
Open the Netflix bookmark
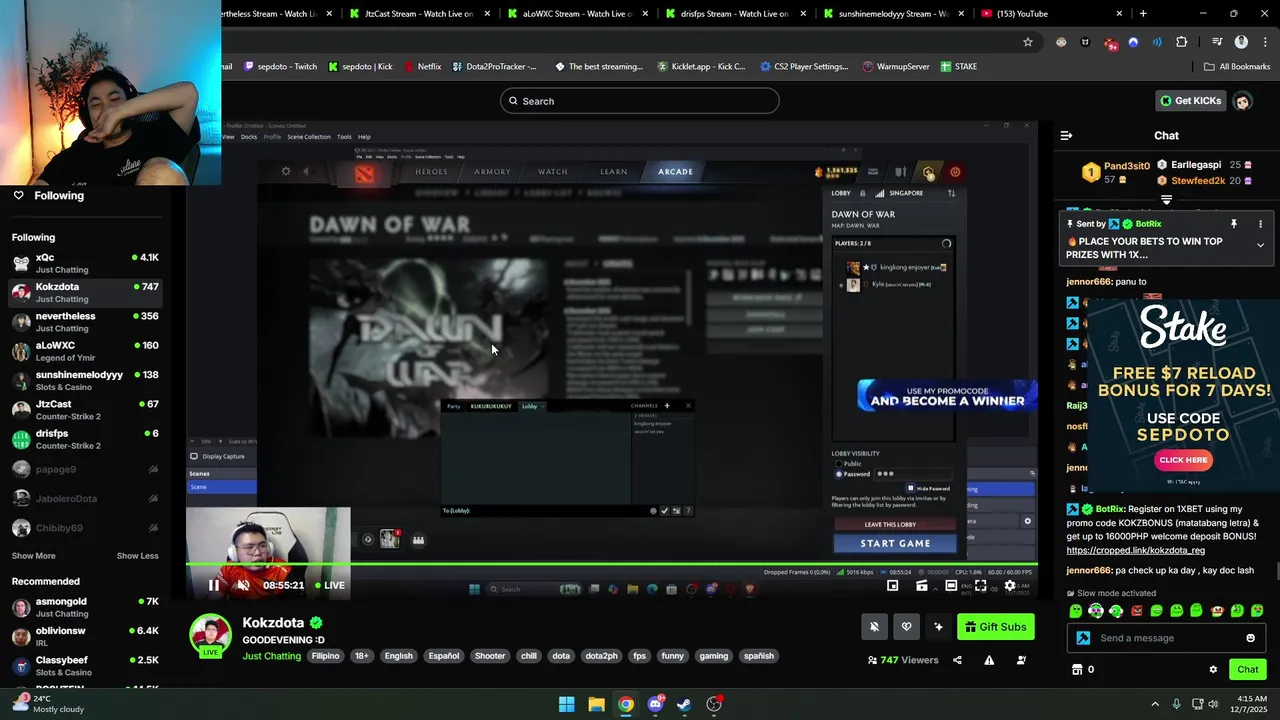(423, 66)
